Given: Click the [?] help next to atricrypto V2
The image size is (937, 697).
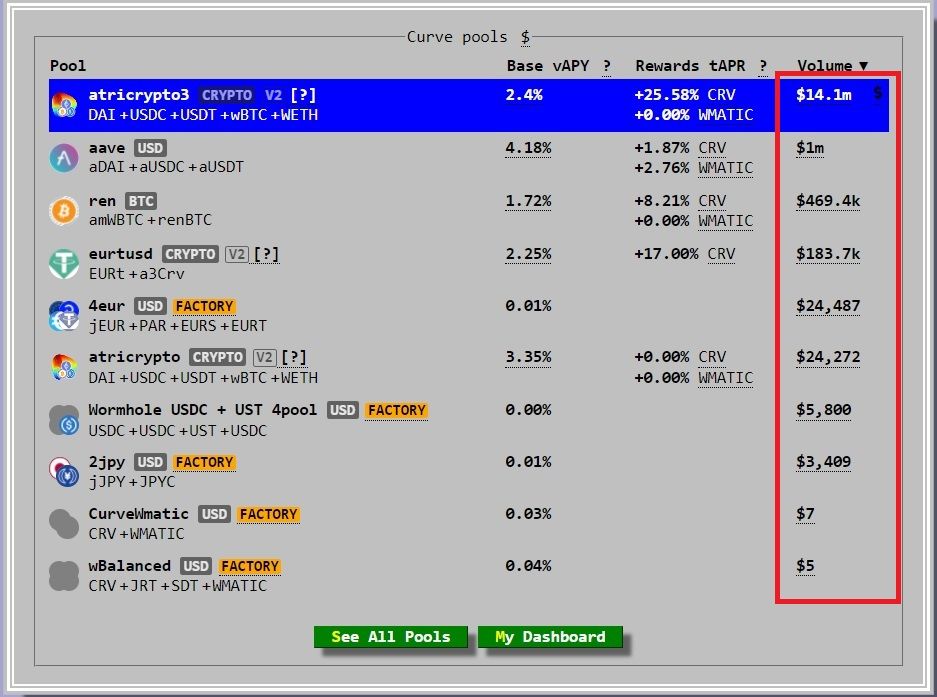Looking at the screenshot, I should (x=294, y=357).
